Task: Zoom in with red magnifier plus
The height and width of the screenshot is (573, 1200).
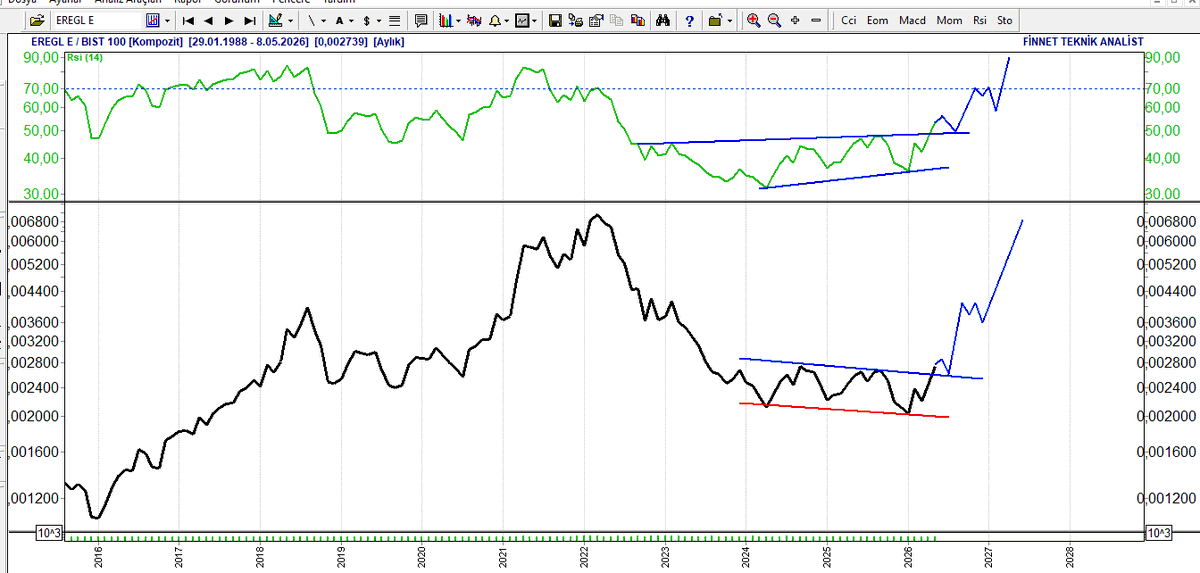Action: click(753, 20)
